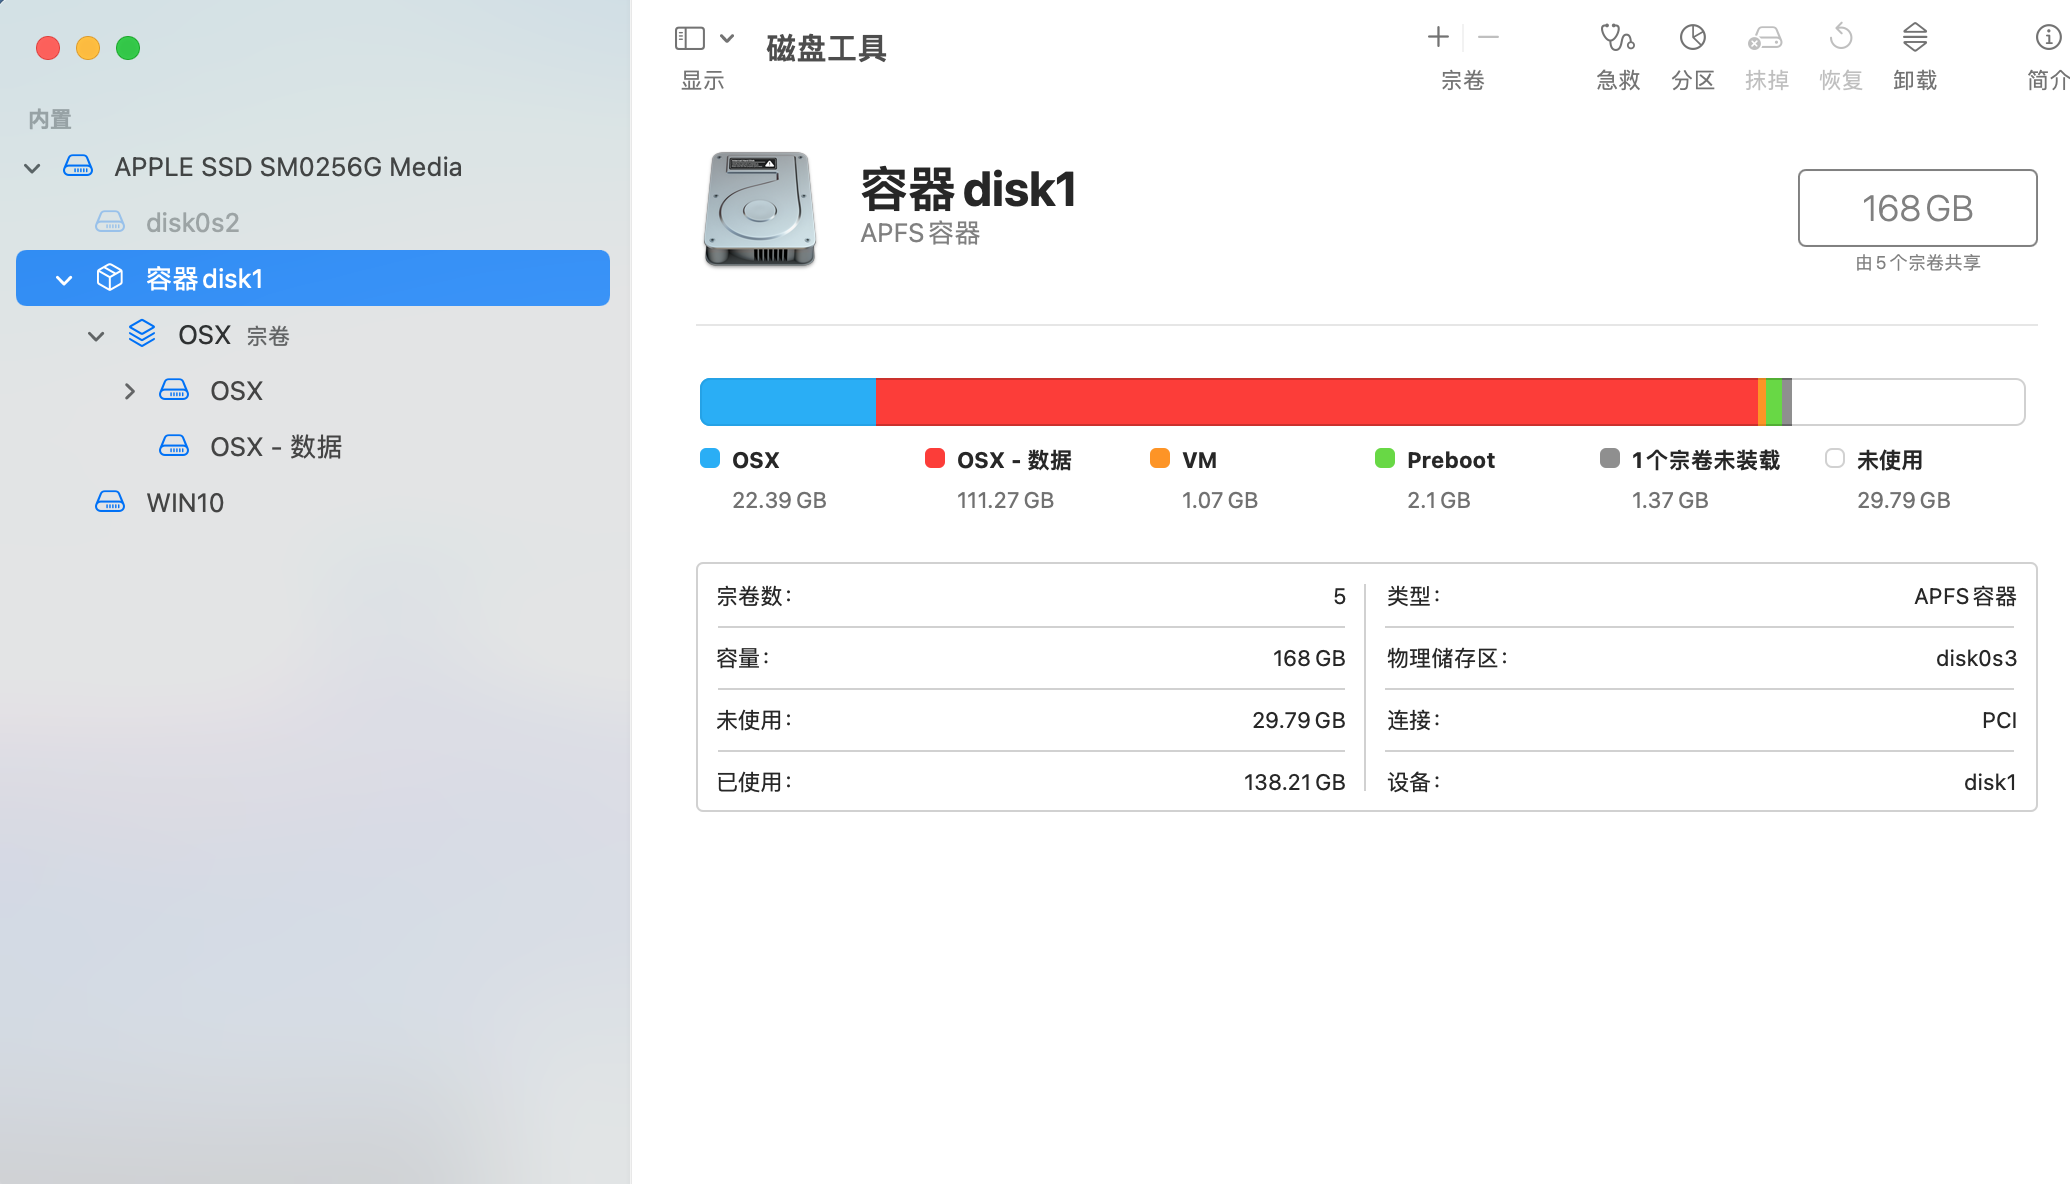Collapse the APPLE SSD SM0256G Media tree
2070x1184 pixels.
point(32,168)
